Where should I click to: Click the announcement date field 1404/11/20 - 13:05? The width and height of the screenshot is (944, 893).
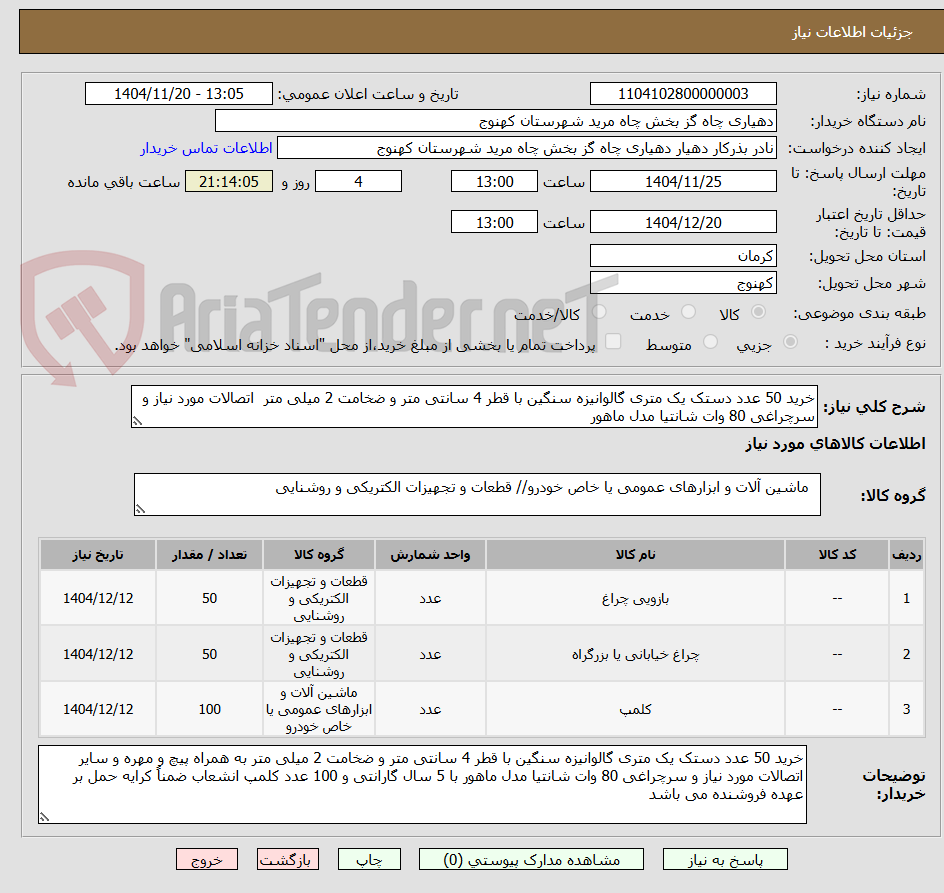pos(179,94)
